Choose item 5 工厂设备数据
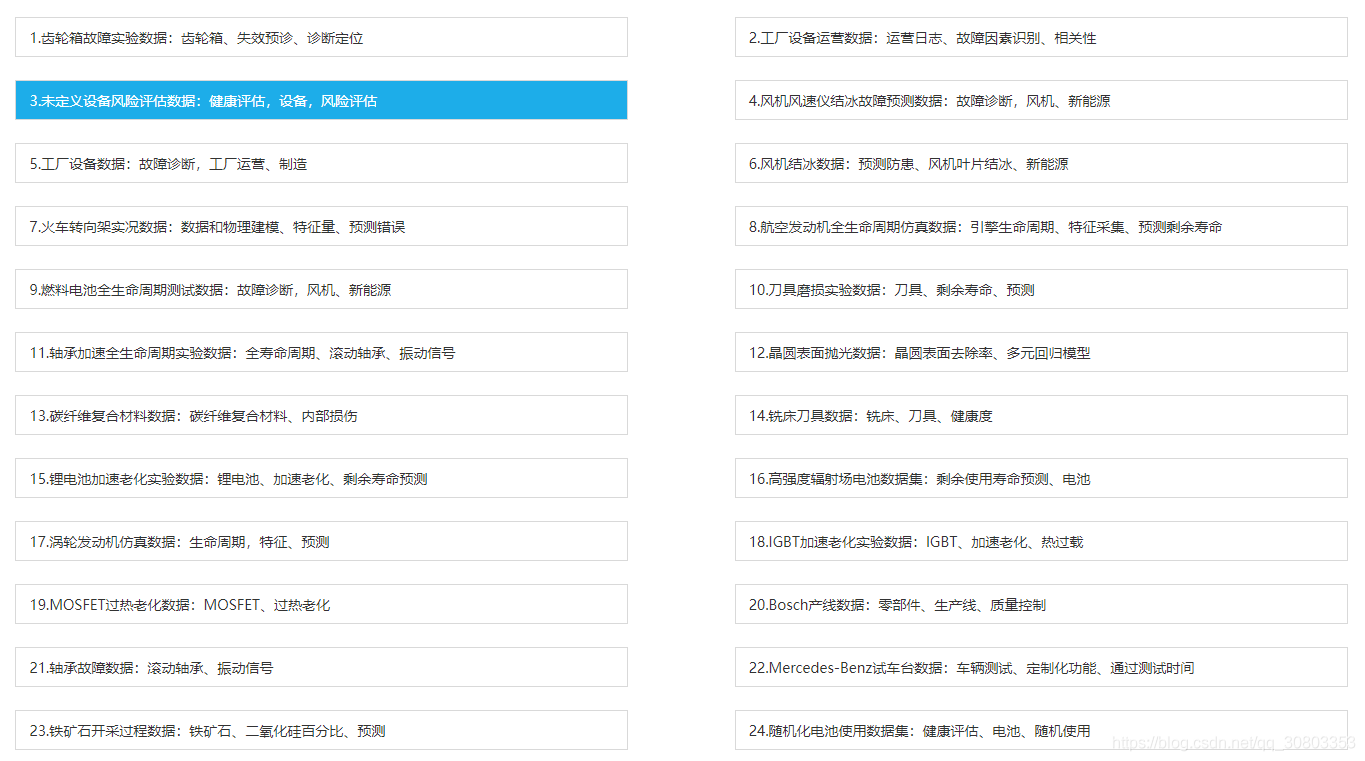Viewport: 1365px width, 761px height. click(321, 163)
